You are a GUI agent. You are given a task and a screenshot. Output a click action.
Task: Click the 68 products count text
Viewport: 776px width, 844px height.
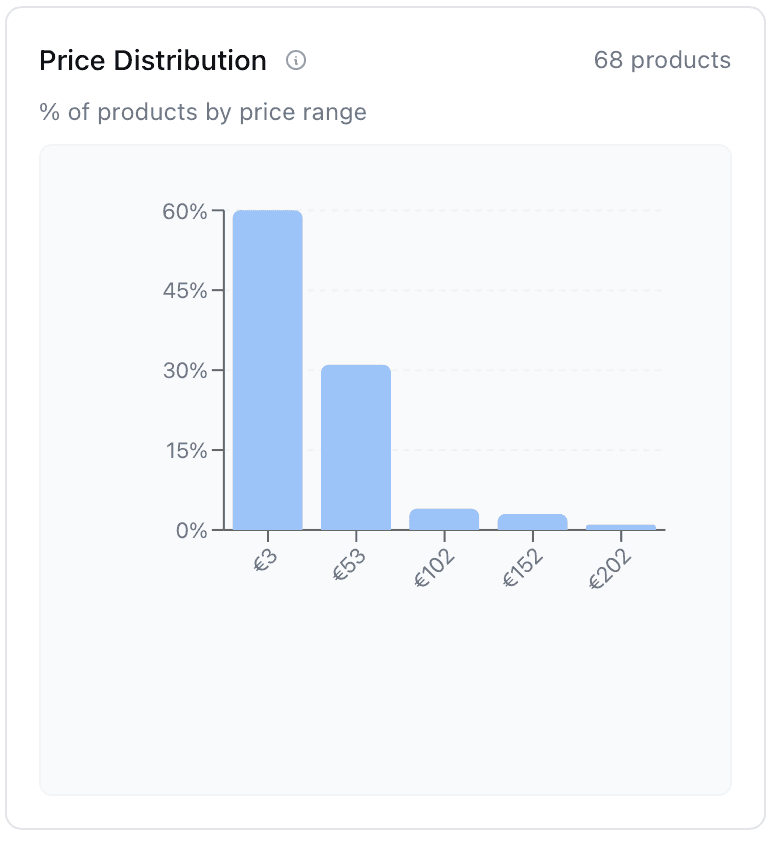tap(662, 60)
